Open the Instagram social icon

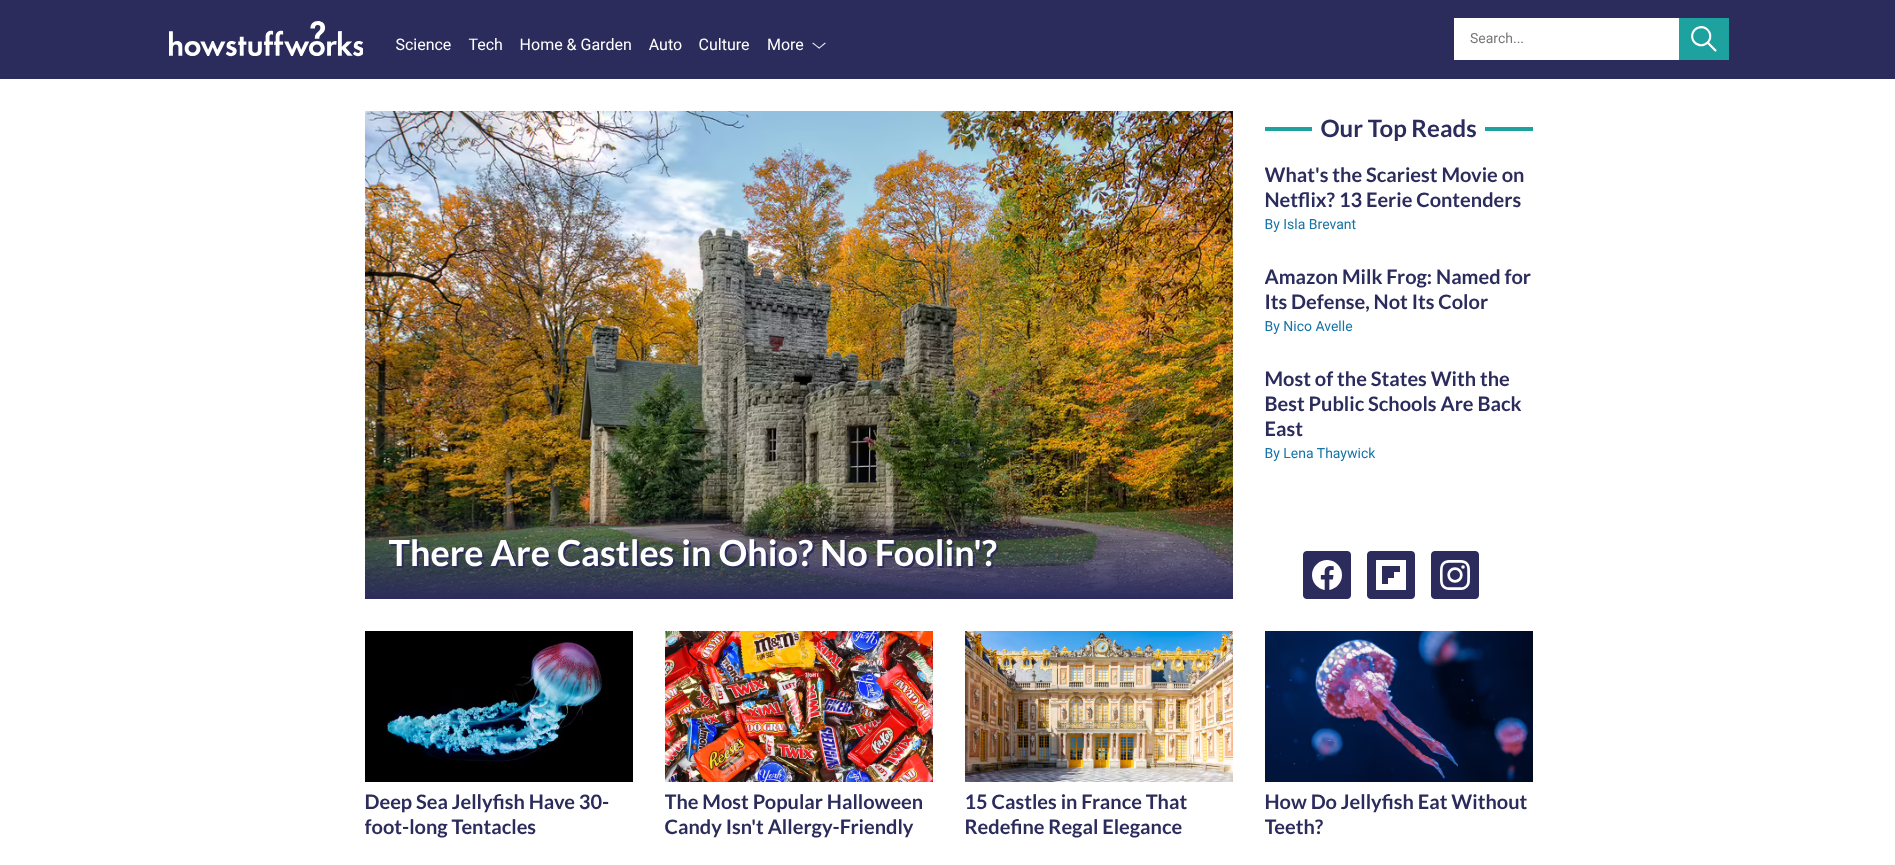point(1454,575)
